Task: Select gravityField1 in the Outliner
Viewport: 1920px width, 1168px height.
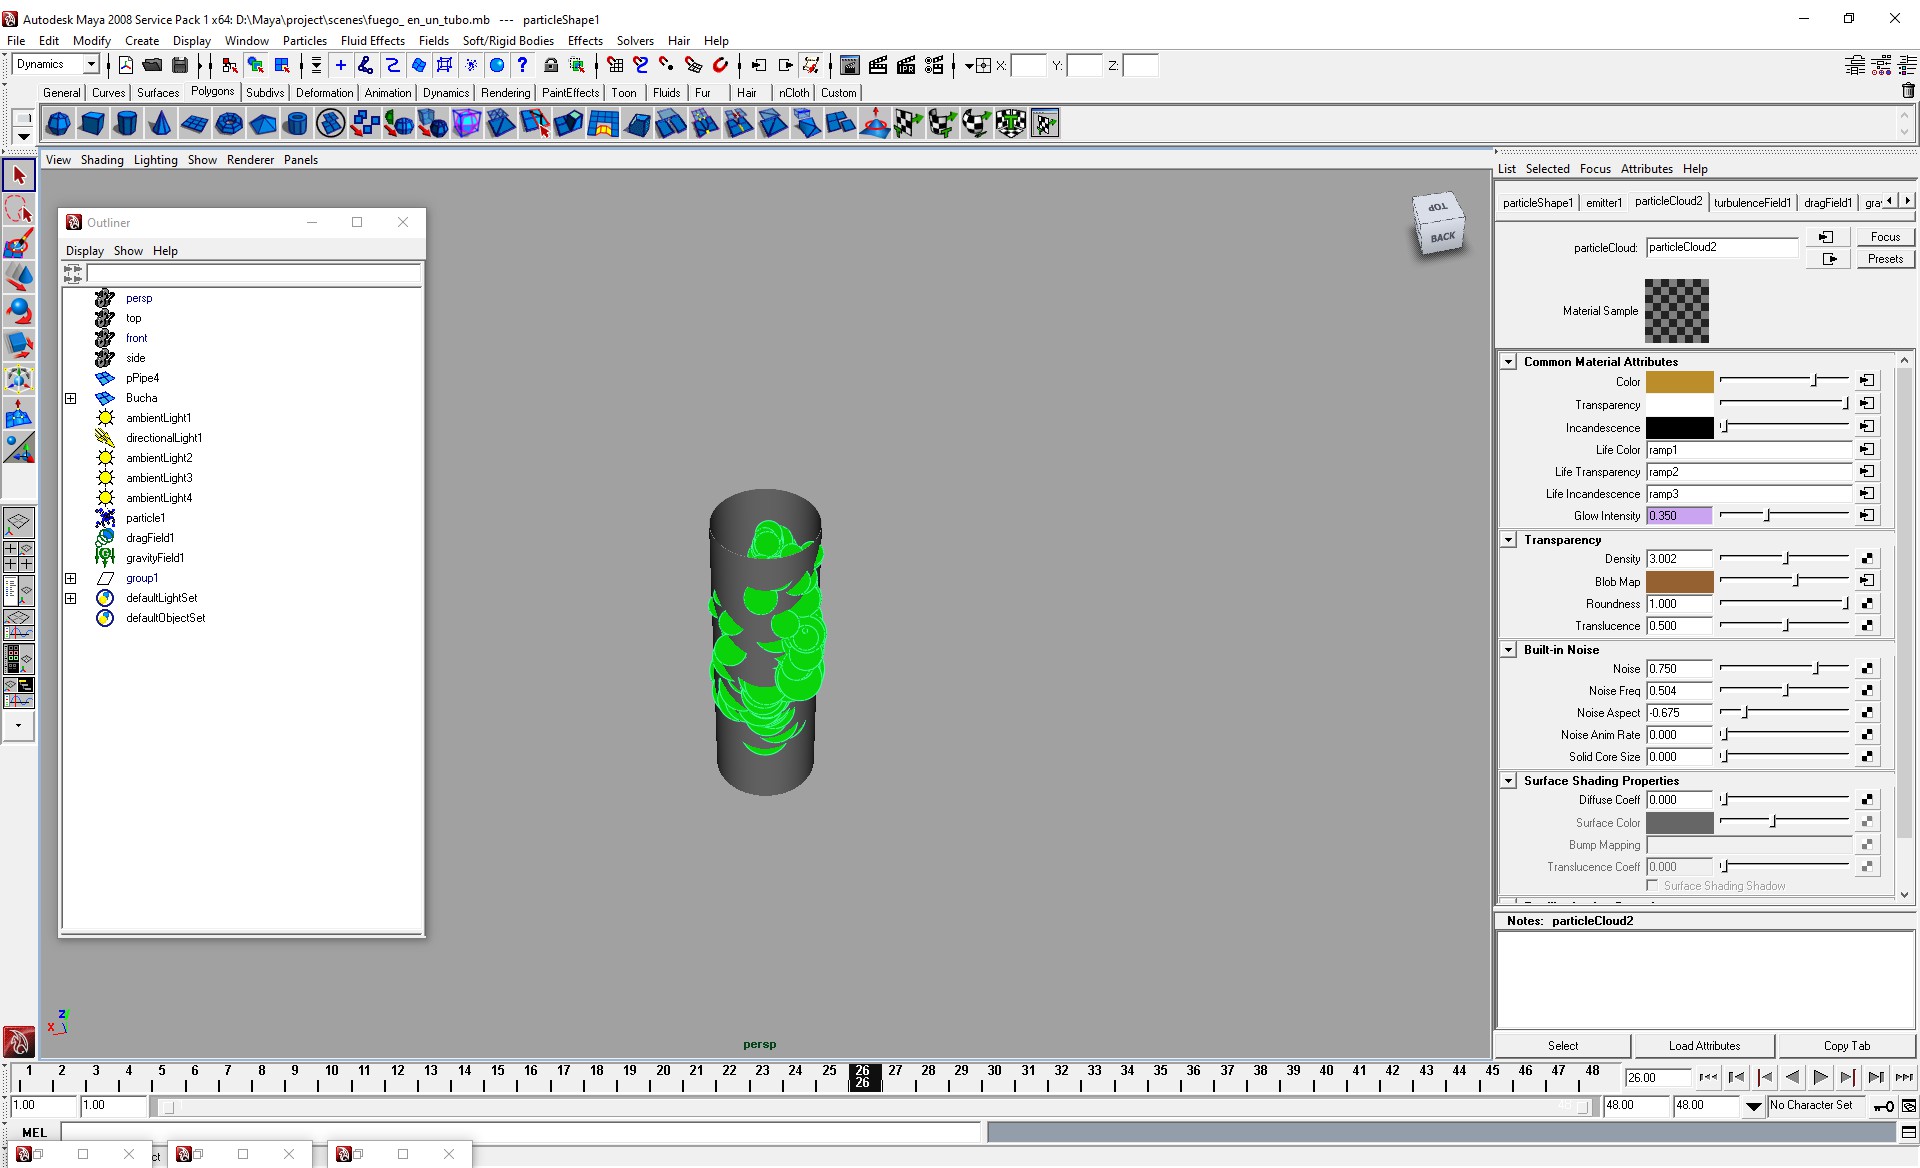Action: (155, 558)
